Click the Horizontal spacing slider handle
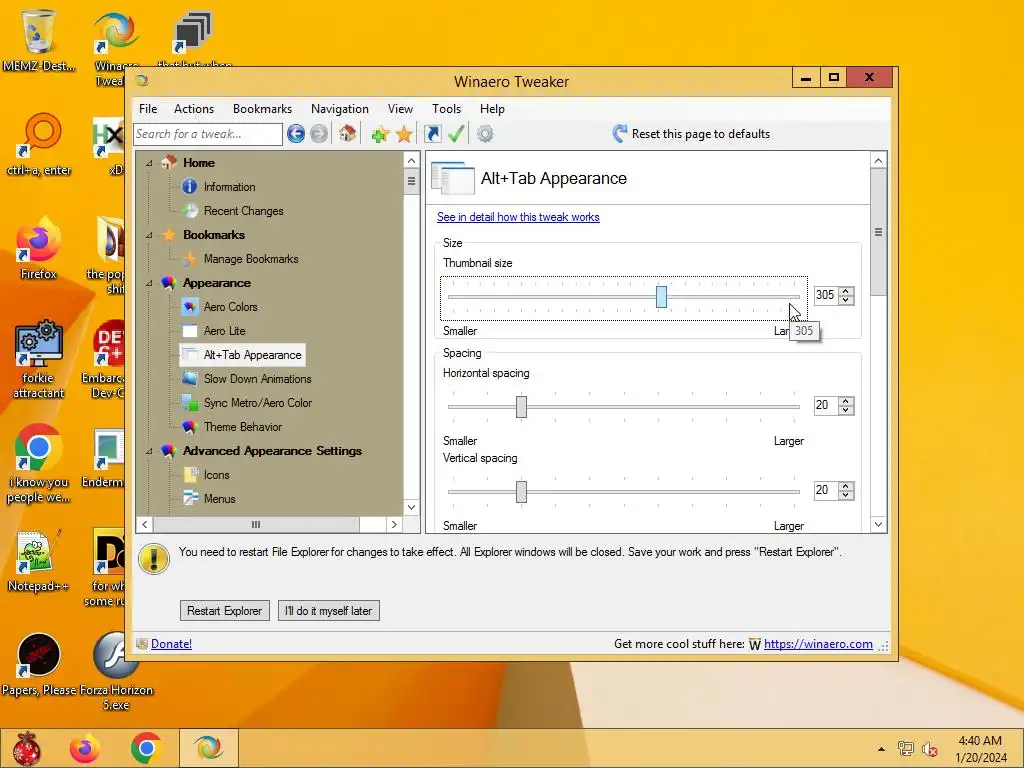1024x768 pixels. coord(521,407)
